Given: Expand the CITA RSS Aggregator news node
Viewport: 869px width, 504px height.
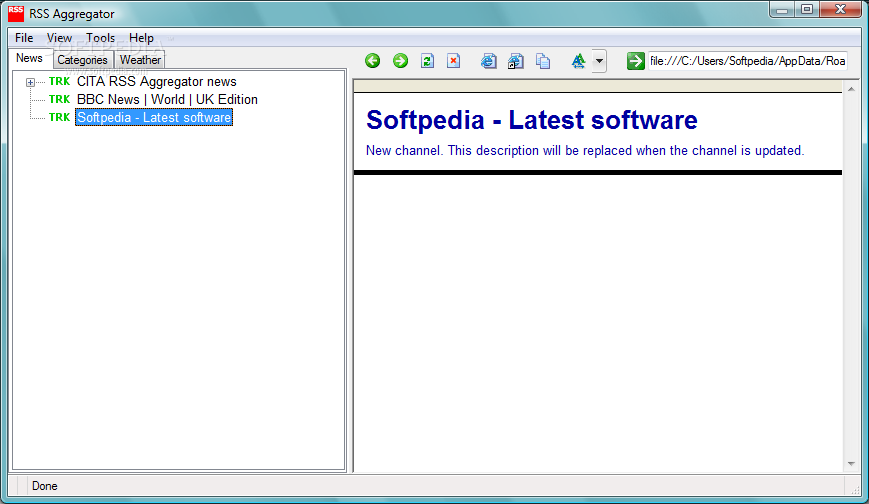Looking at the screenshot, I should point(30,82).
